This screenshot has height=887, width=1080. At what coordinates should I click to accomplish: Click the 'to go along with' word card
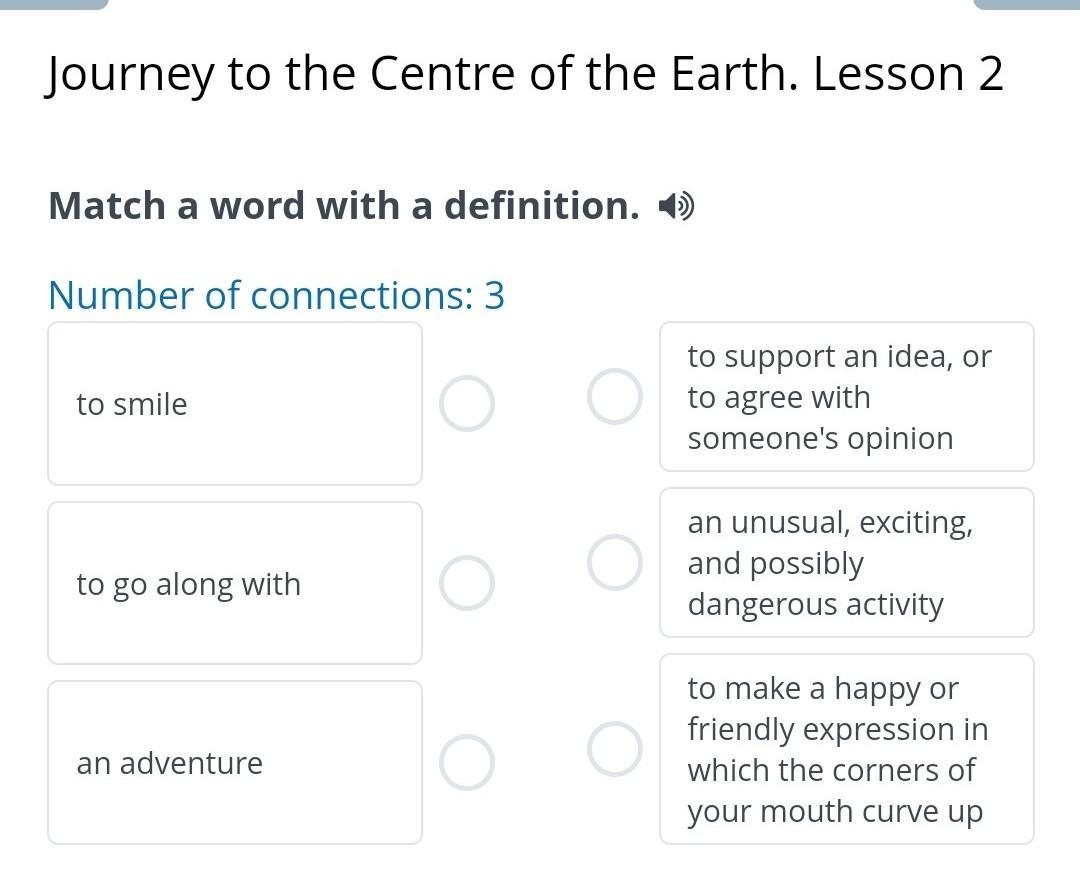click(x=235, y=583)
